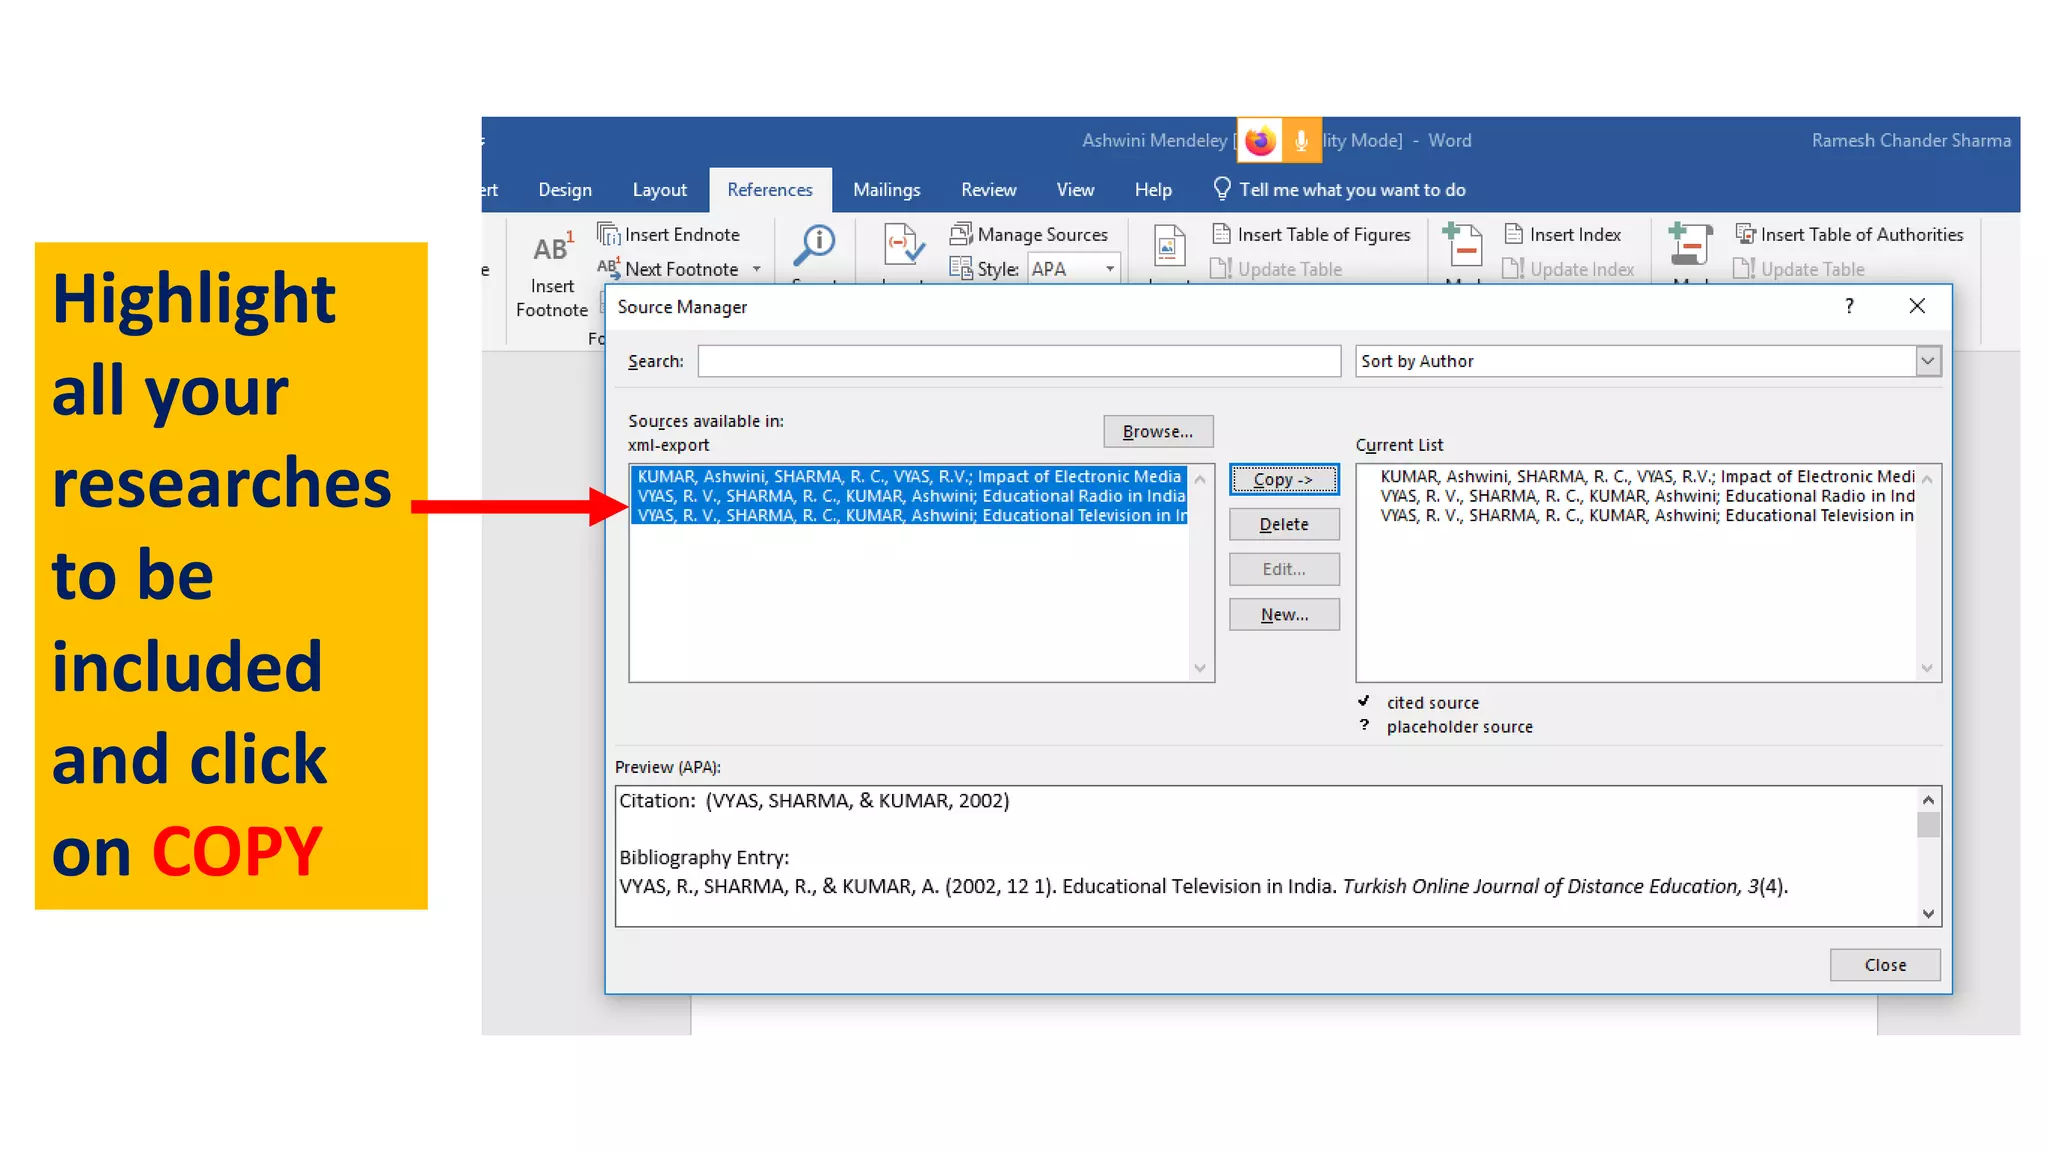Viewport: 2048px width, 1152px height.
Task: Select Educational Television source in available list
Action: (910, 516)
